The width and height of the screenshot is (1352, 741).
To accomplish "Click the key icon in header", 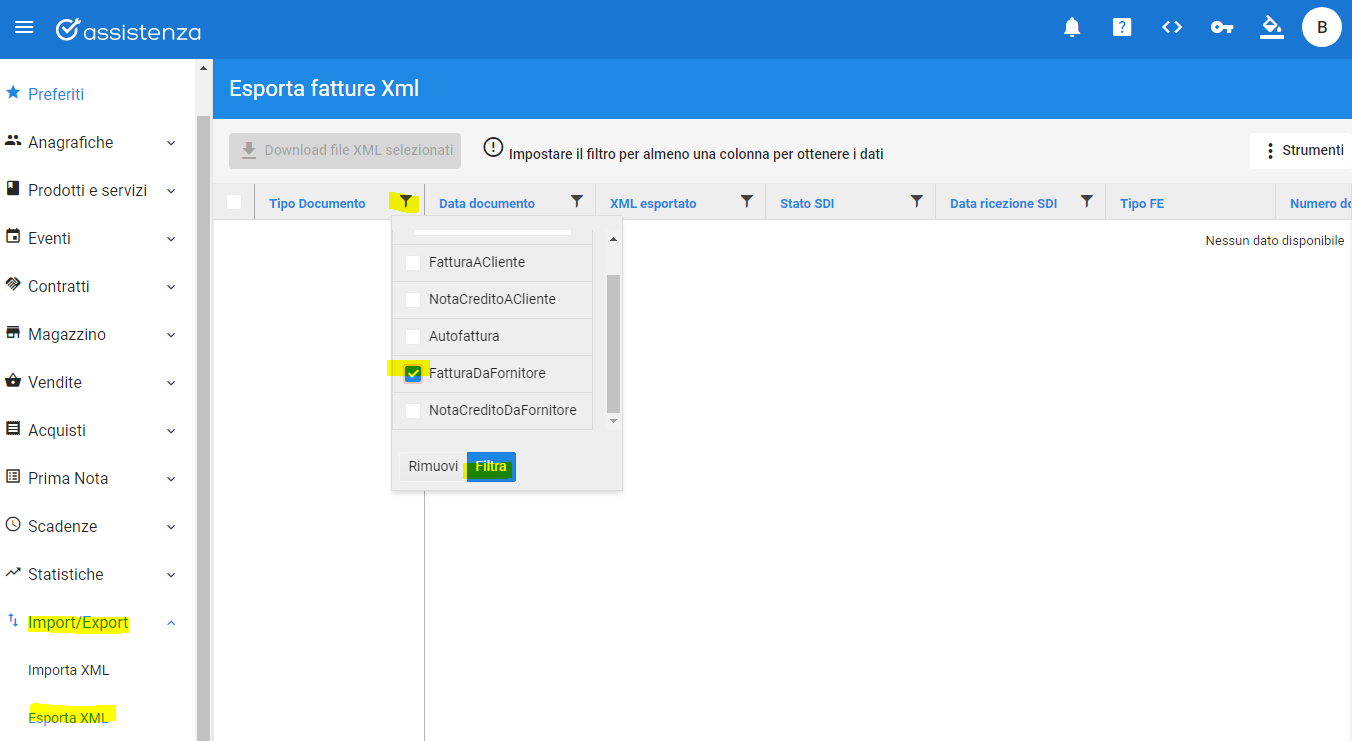I will point(1221,28).
